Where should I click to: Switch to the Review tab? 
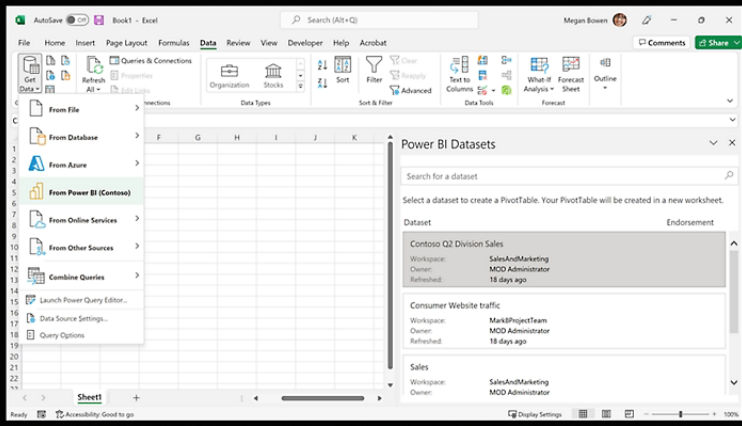(x=238, y=43)
